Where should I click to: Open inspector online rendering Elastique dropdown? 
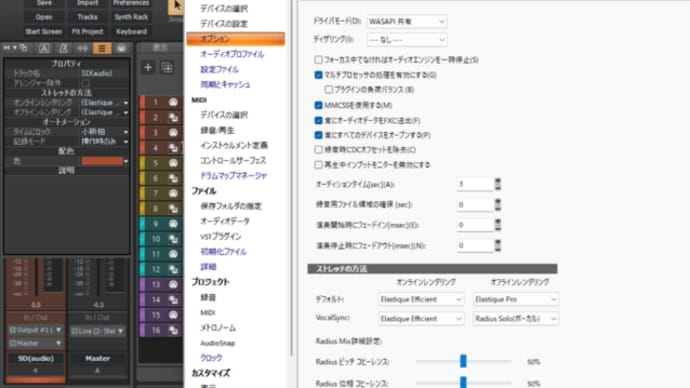105,102
